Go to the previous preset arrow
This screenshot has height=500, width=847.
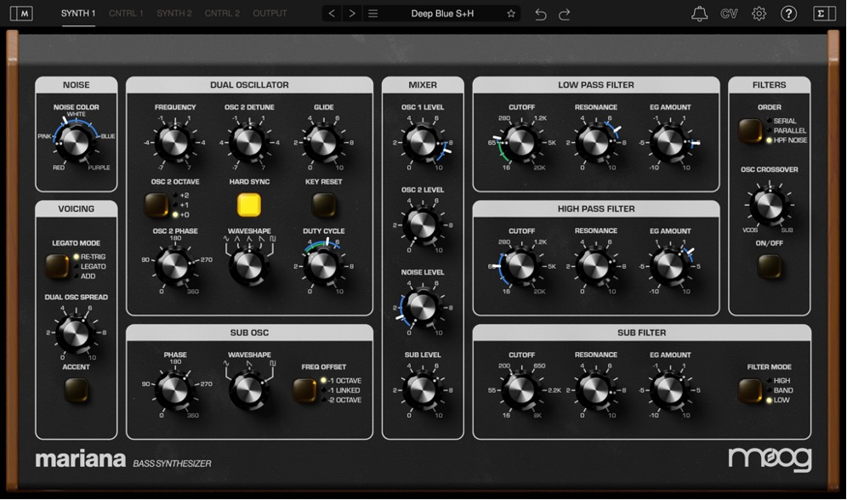tap(332, 13)
